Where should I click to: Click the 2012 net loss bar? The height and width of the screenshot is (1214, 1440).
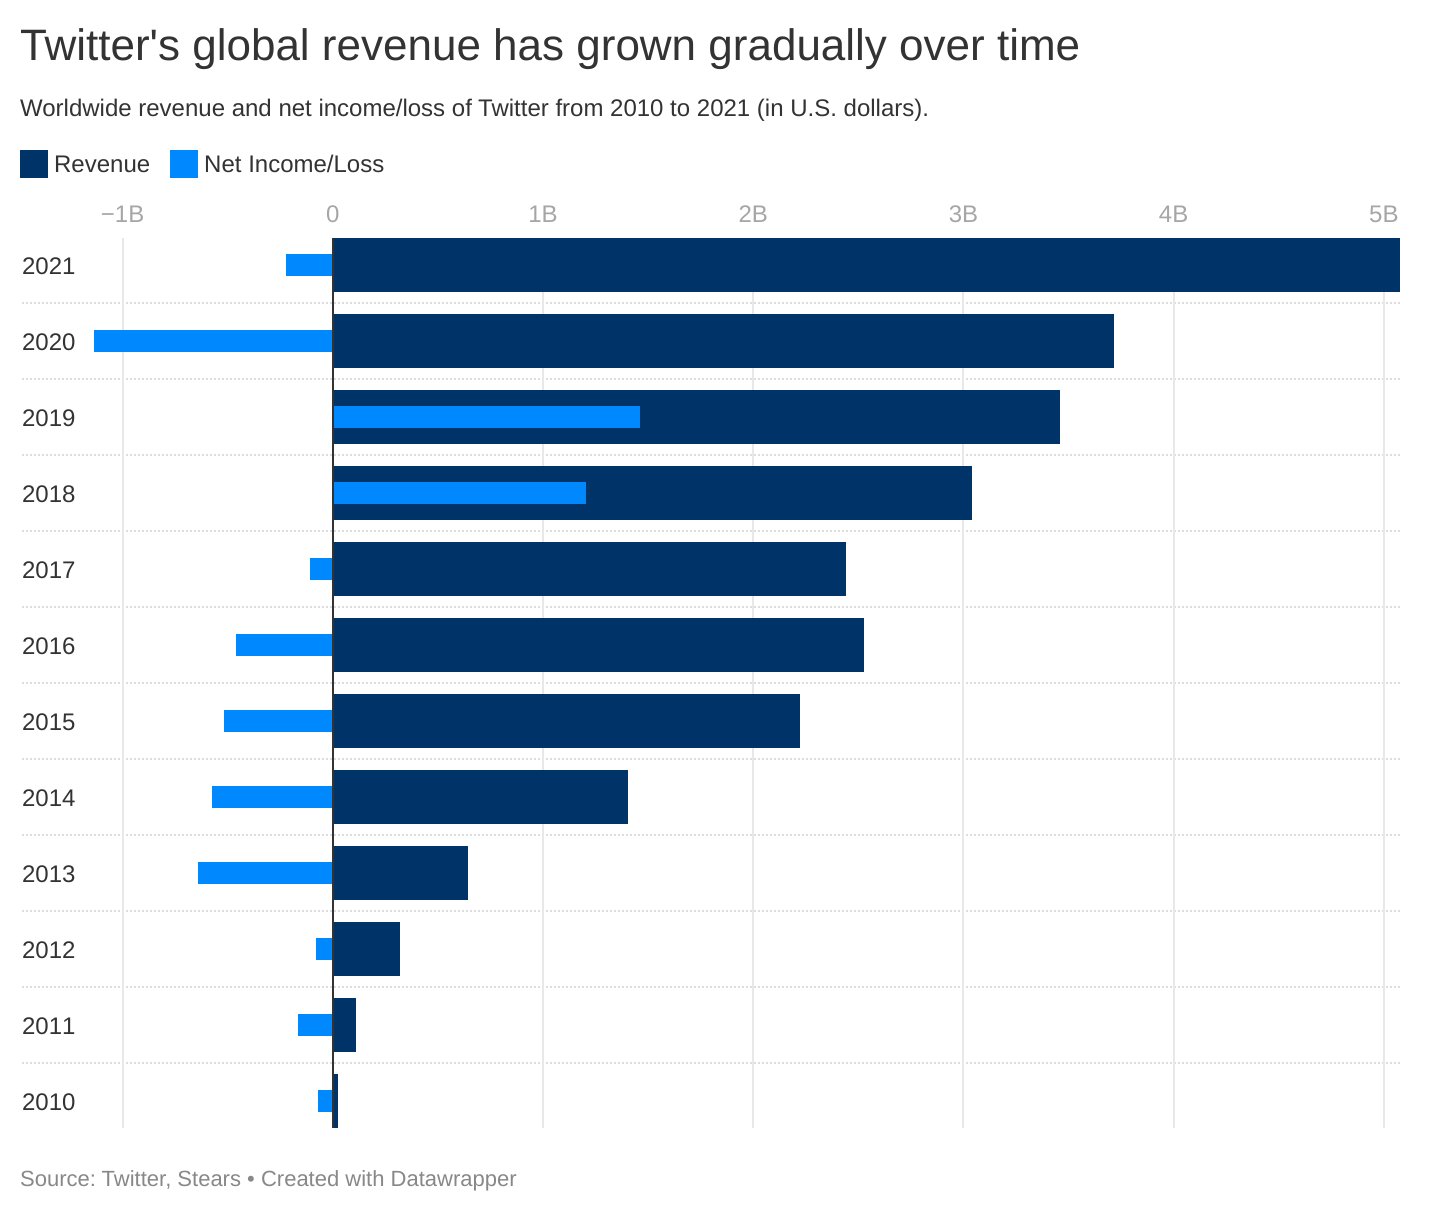[324, 949]
